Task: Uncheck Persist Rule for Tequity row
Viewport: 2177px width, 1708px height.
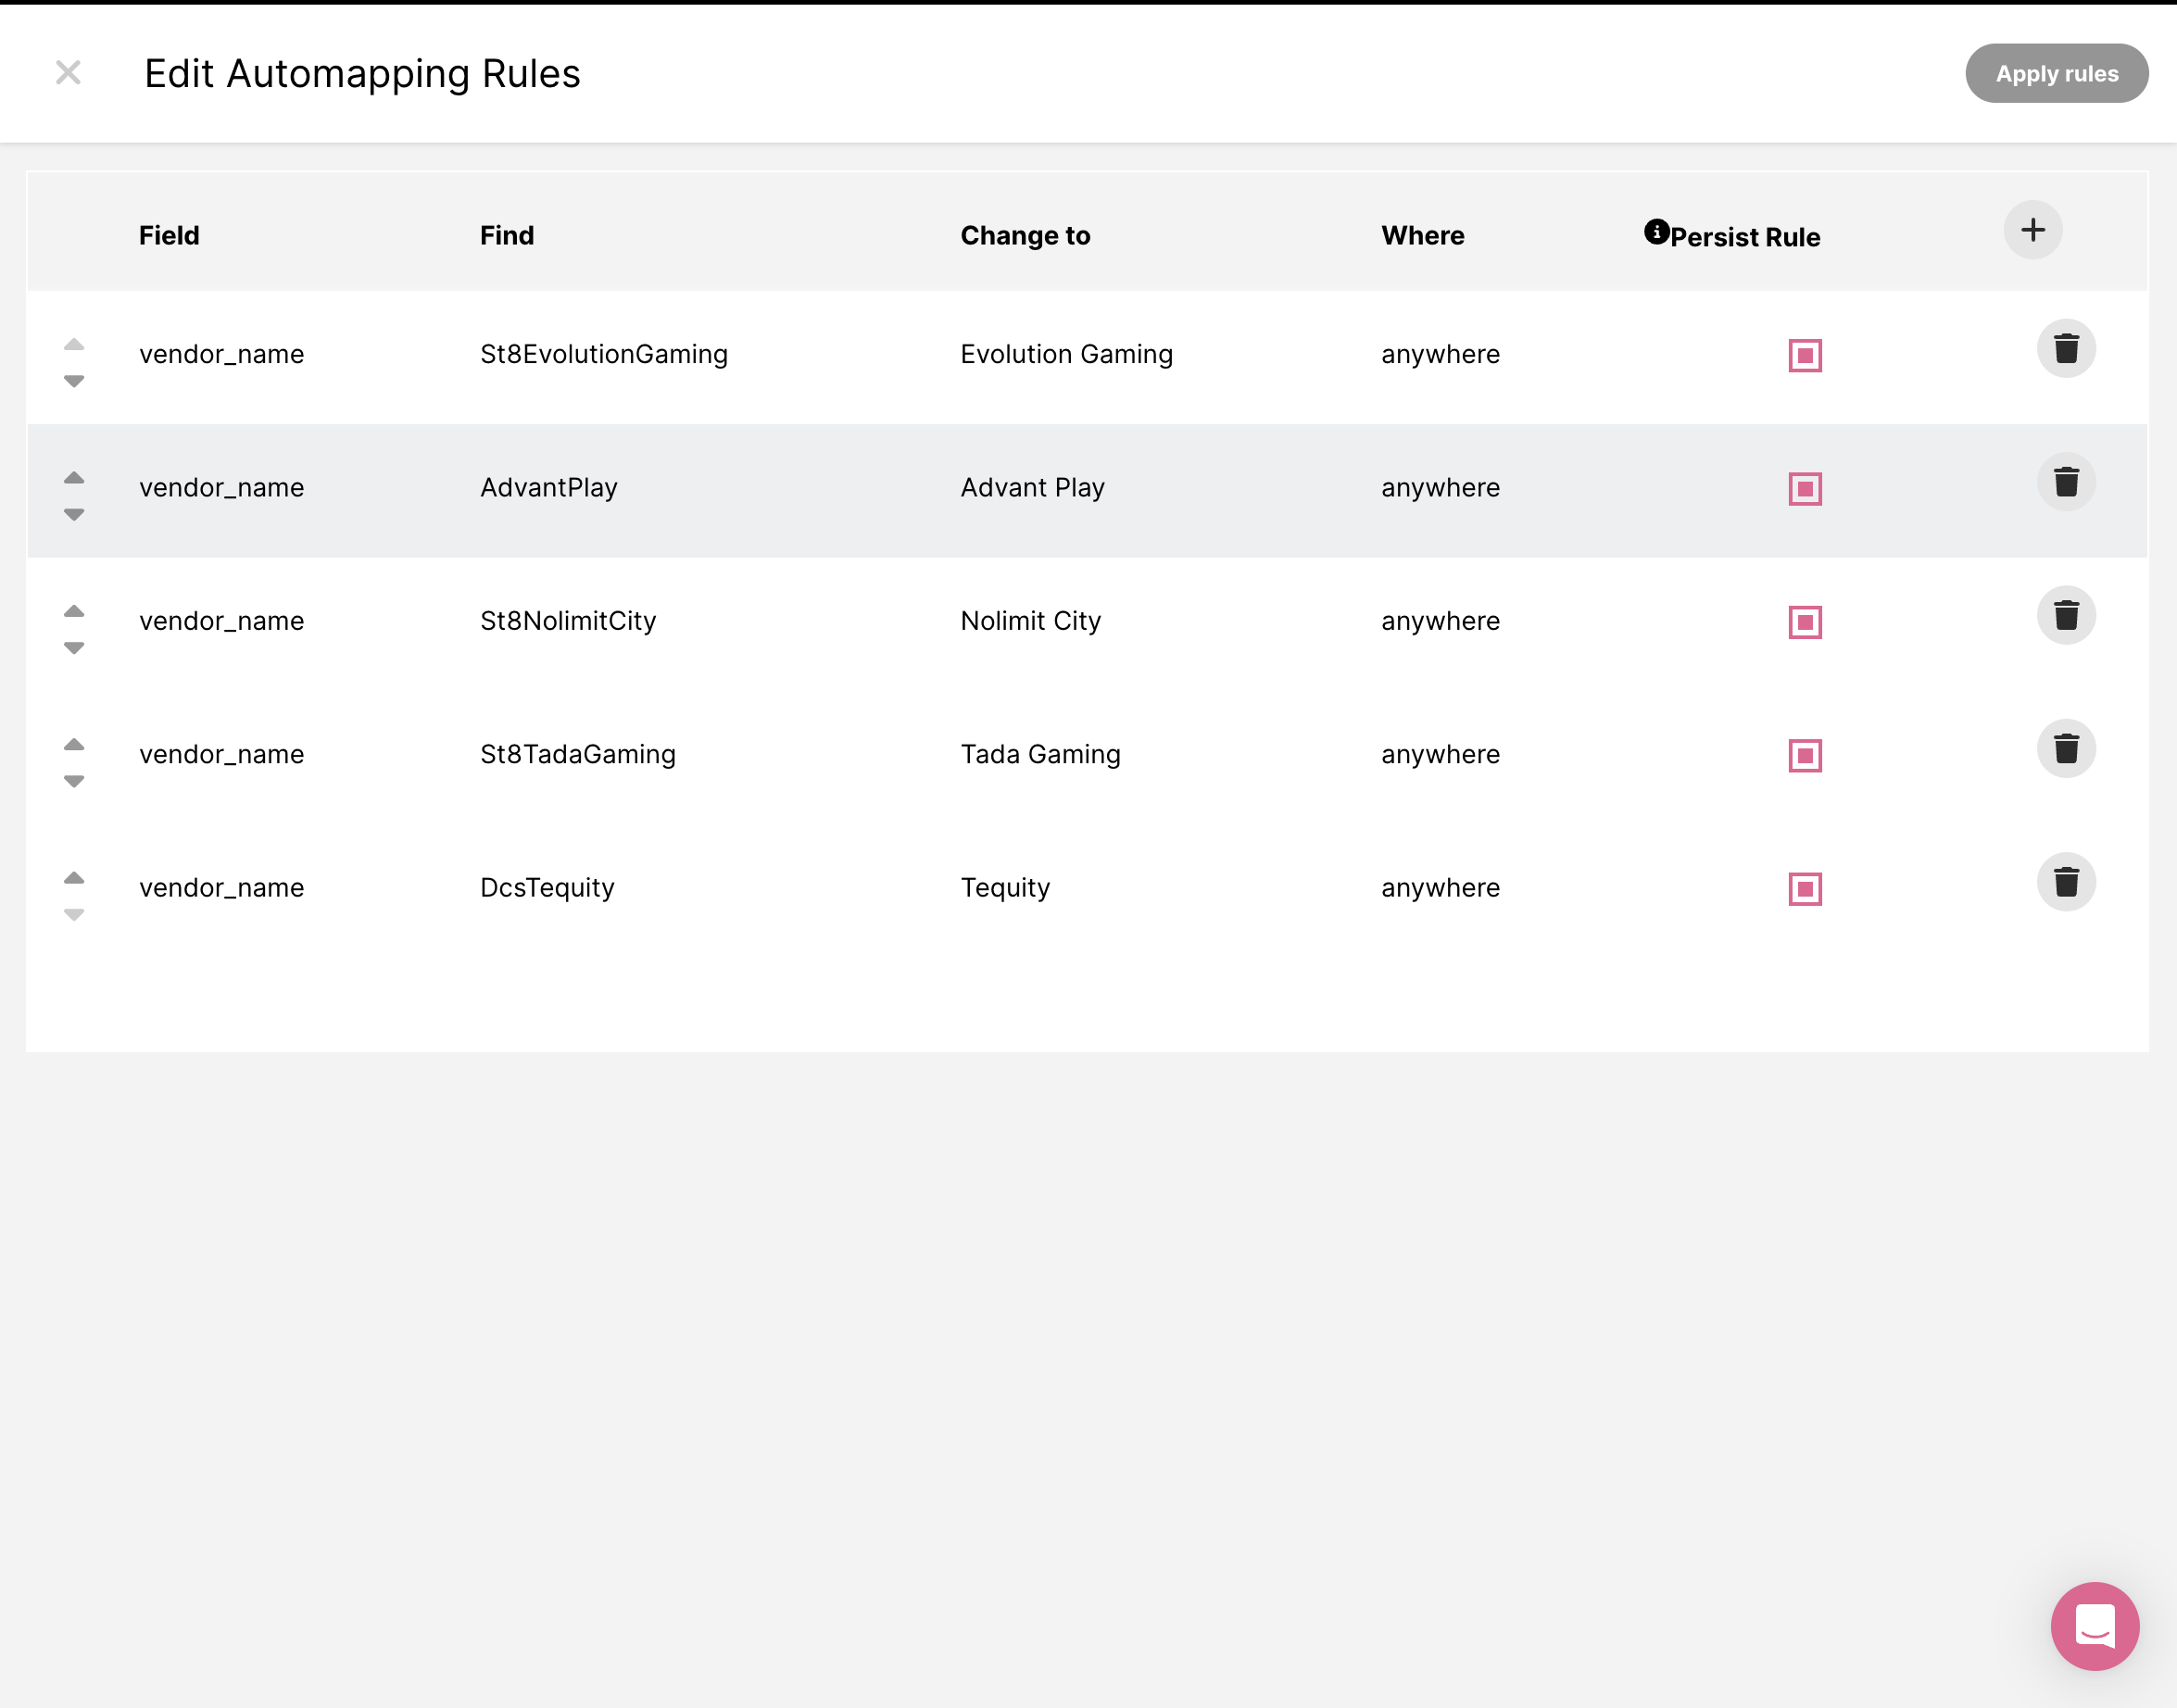Action: coord(1804,889)
